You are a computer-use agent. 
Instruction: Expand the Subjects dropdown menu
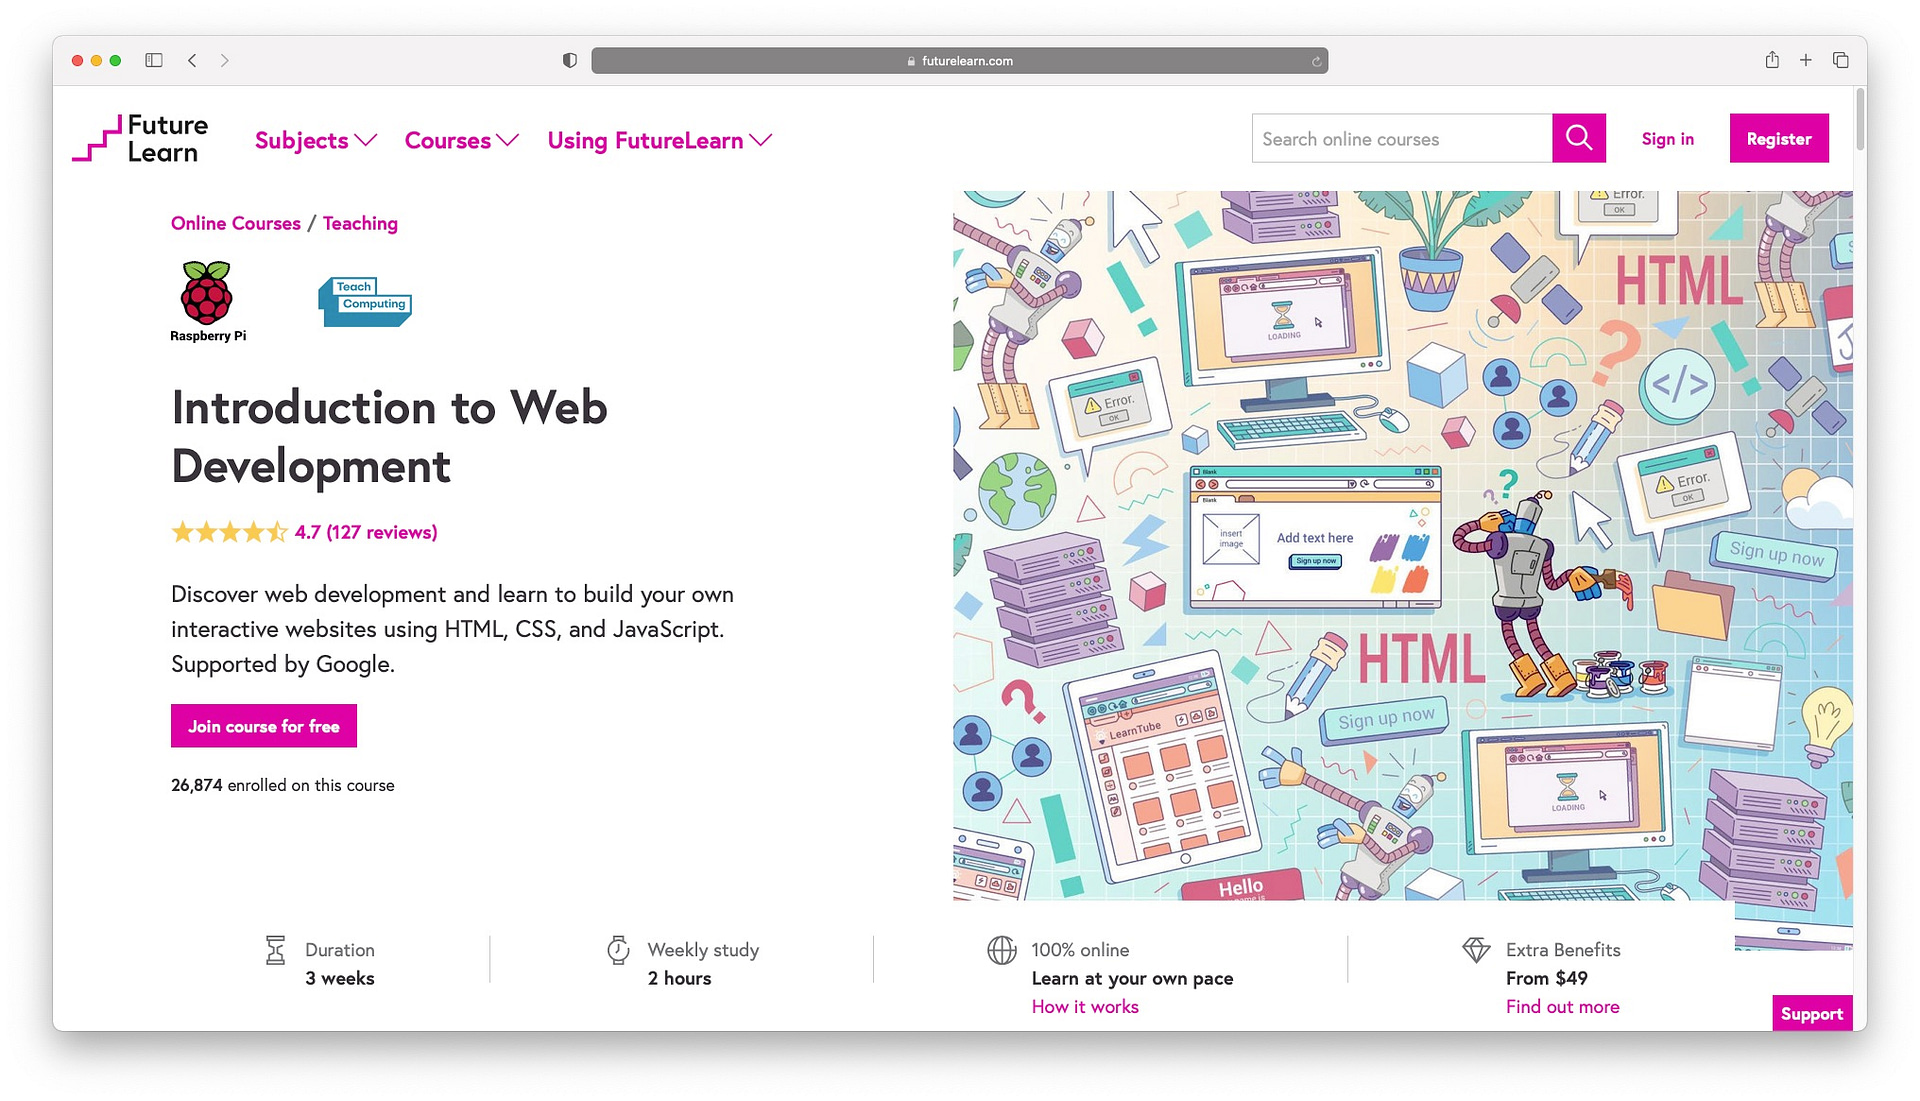coord(315,138)
